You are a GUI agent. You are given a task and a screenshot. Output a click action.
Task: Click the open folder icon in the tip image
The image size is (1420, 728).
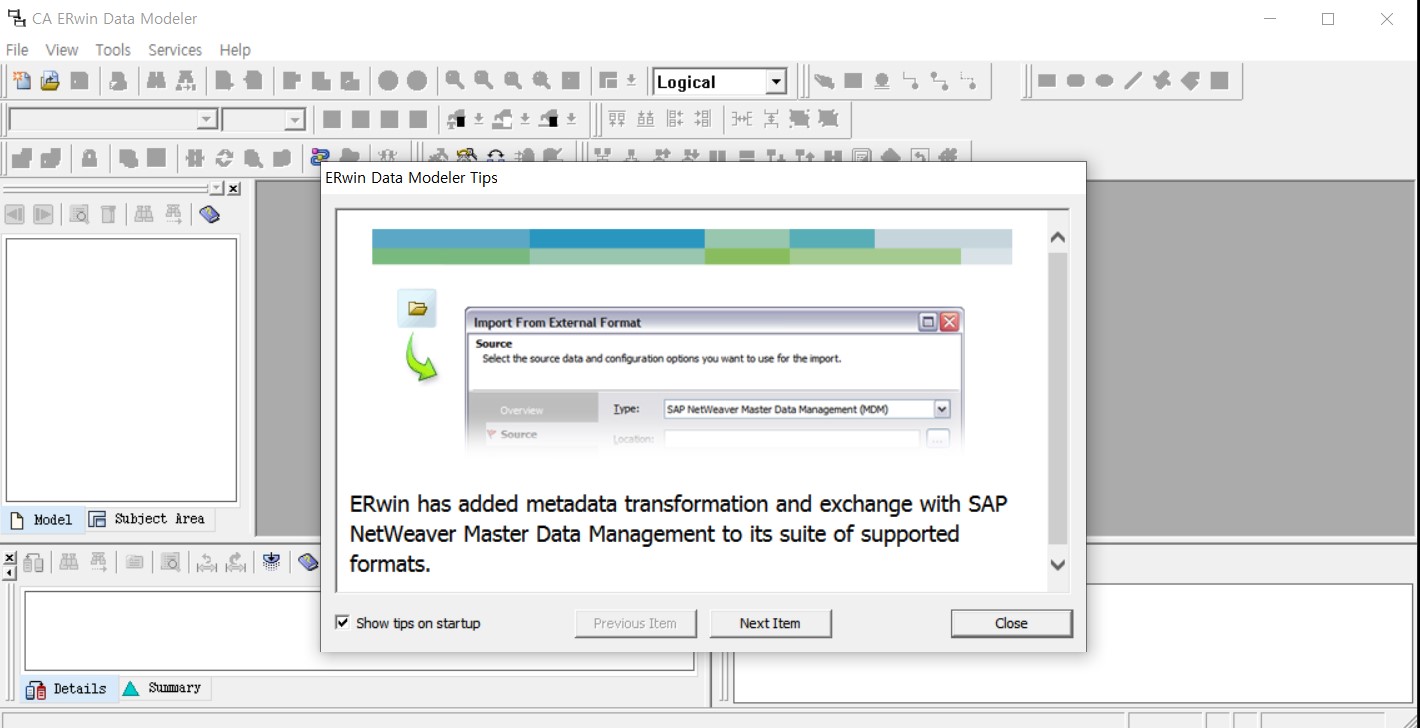[417, 308]
